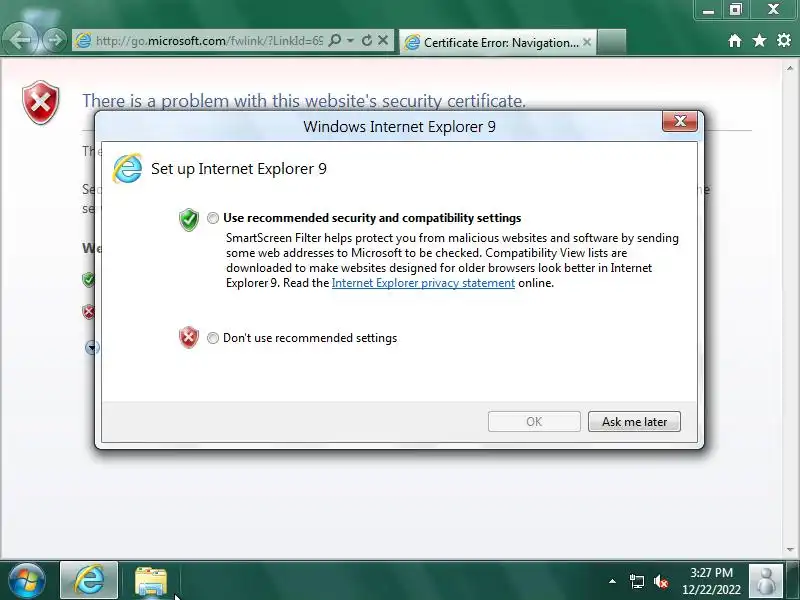Click the search magnifier in the address bar
Viewport: 800px width, 600px height.
pos(335,40)
